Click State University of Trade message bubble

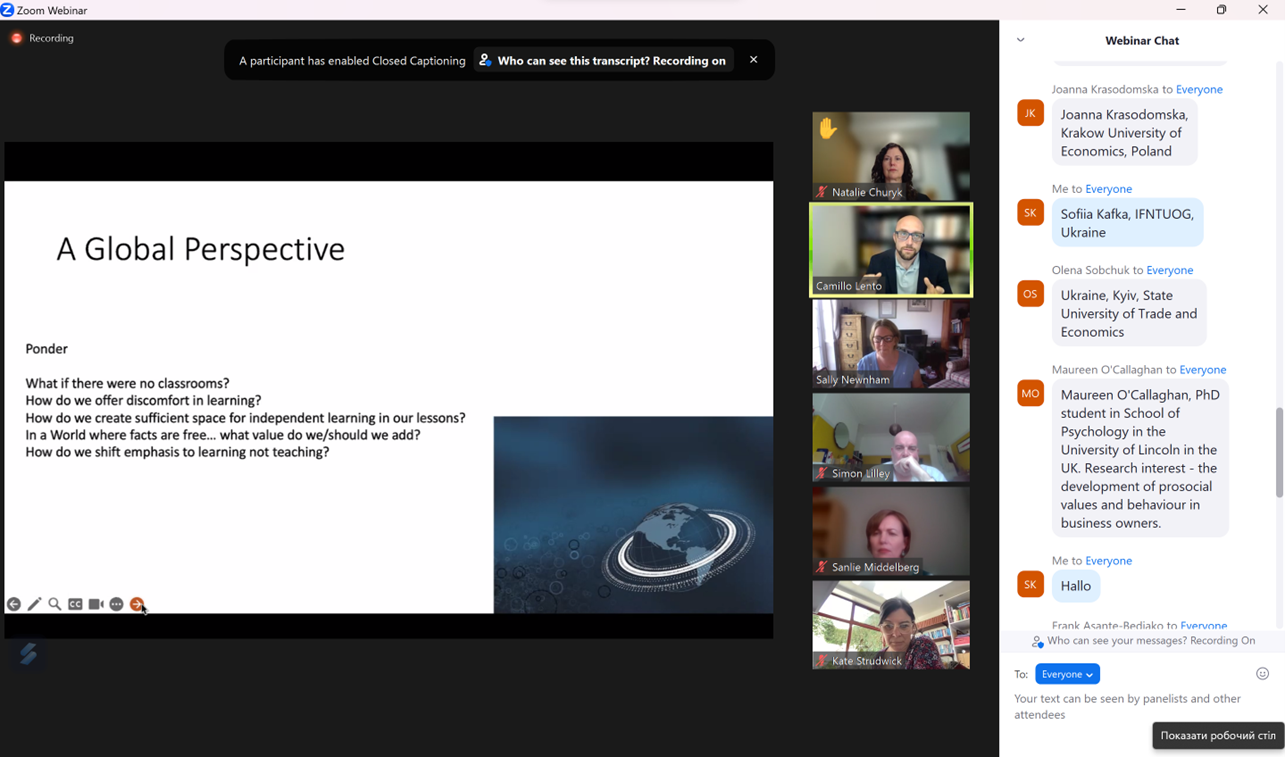[x=1128, y=313]
